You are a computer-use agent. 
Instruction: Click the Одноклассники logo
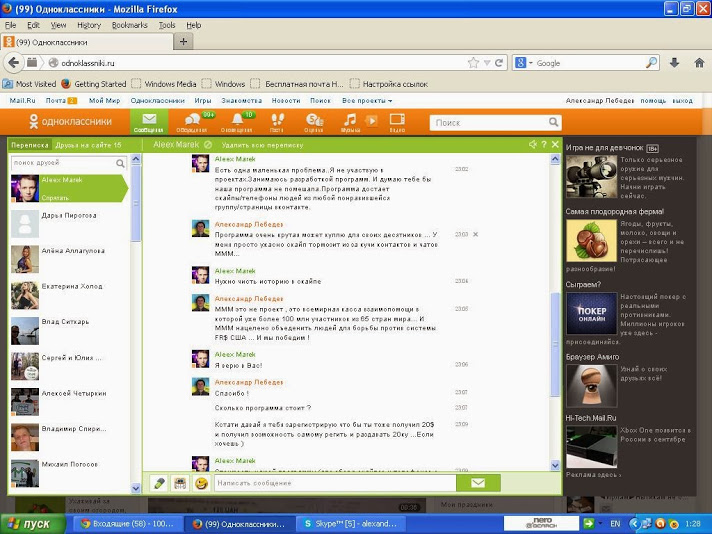pyautogui.click(x=70, y=122)
